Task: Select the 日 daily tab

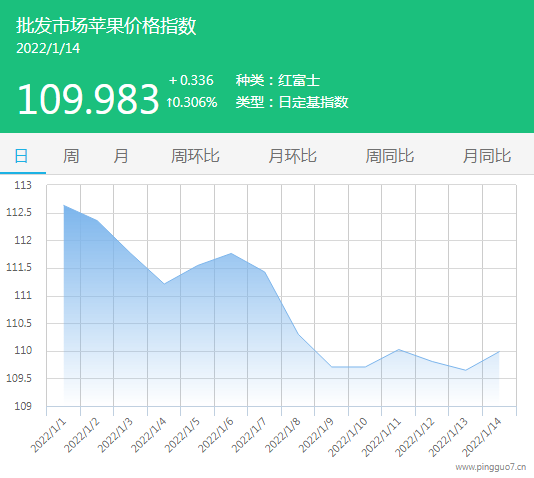Action: coord(21,156)
